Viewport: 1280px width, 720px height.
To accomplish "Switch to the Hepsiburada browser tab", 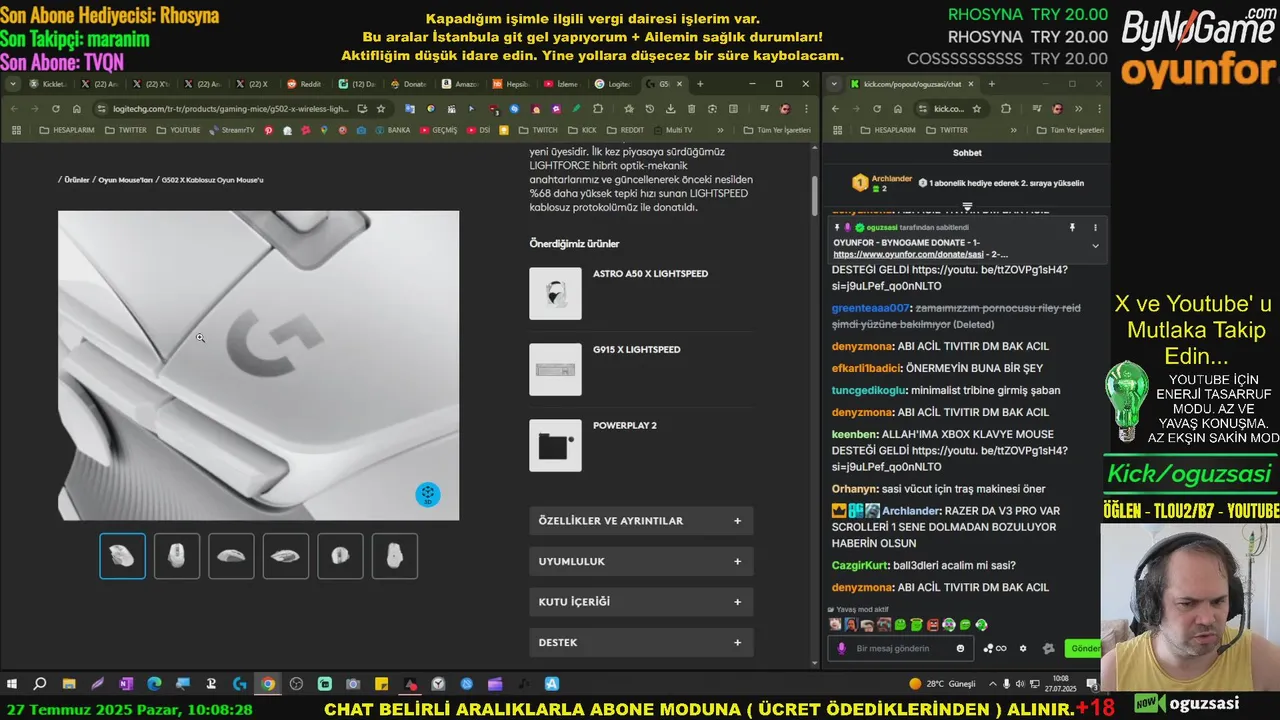I will 513,84.
